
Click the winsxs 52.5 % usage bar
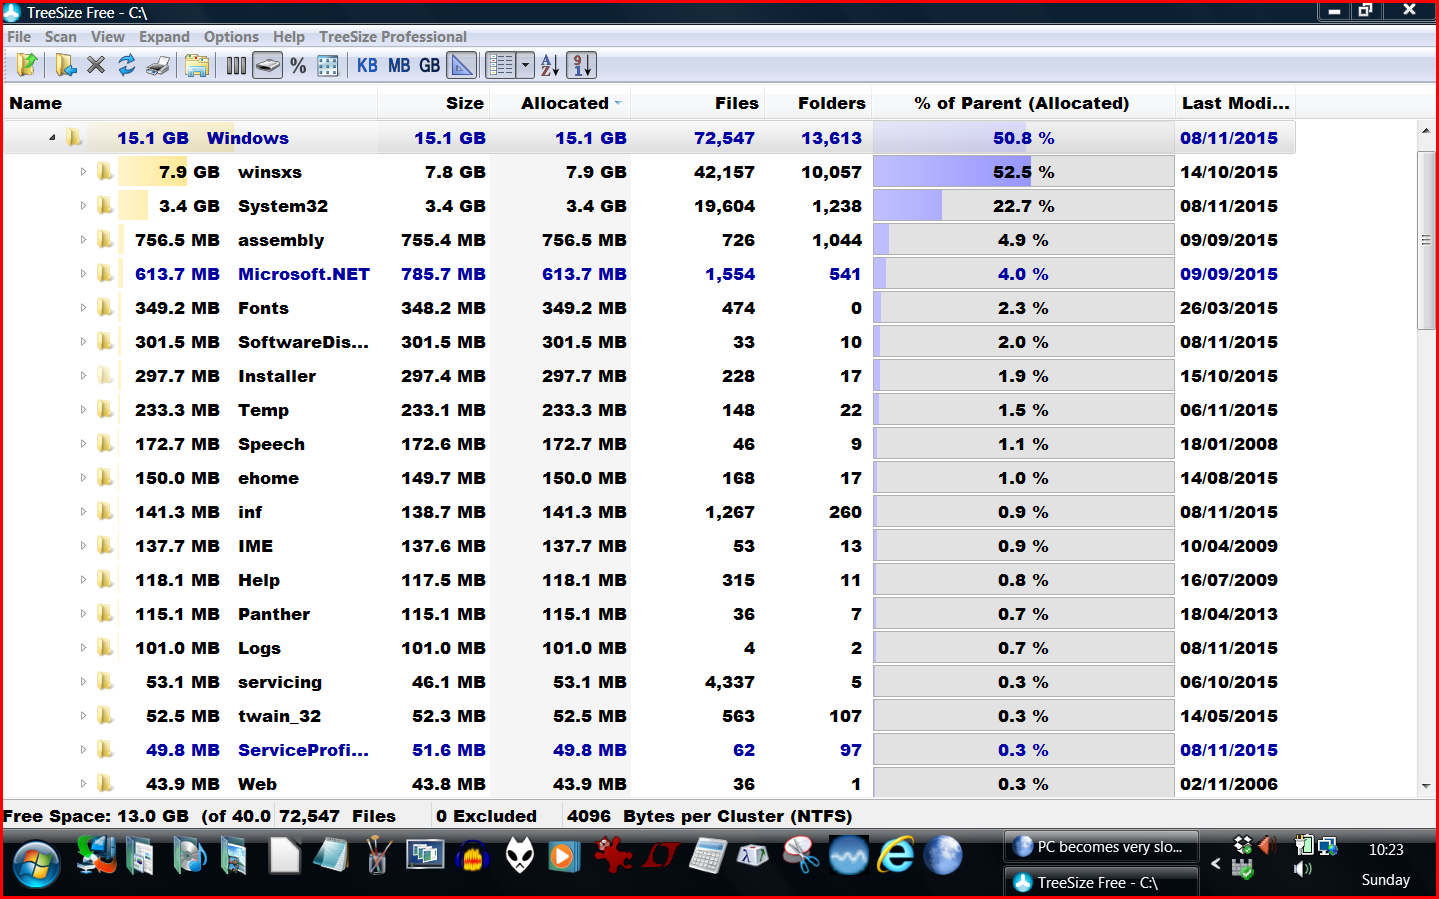[x=1023, y=172]
